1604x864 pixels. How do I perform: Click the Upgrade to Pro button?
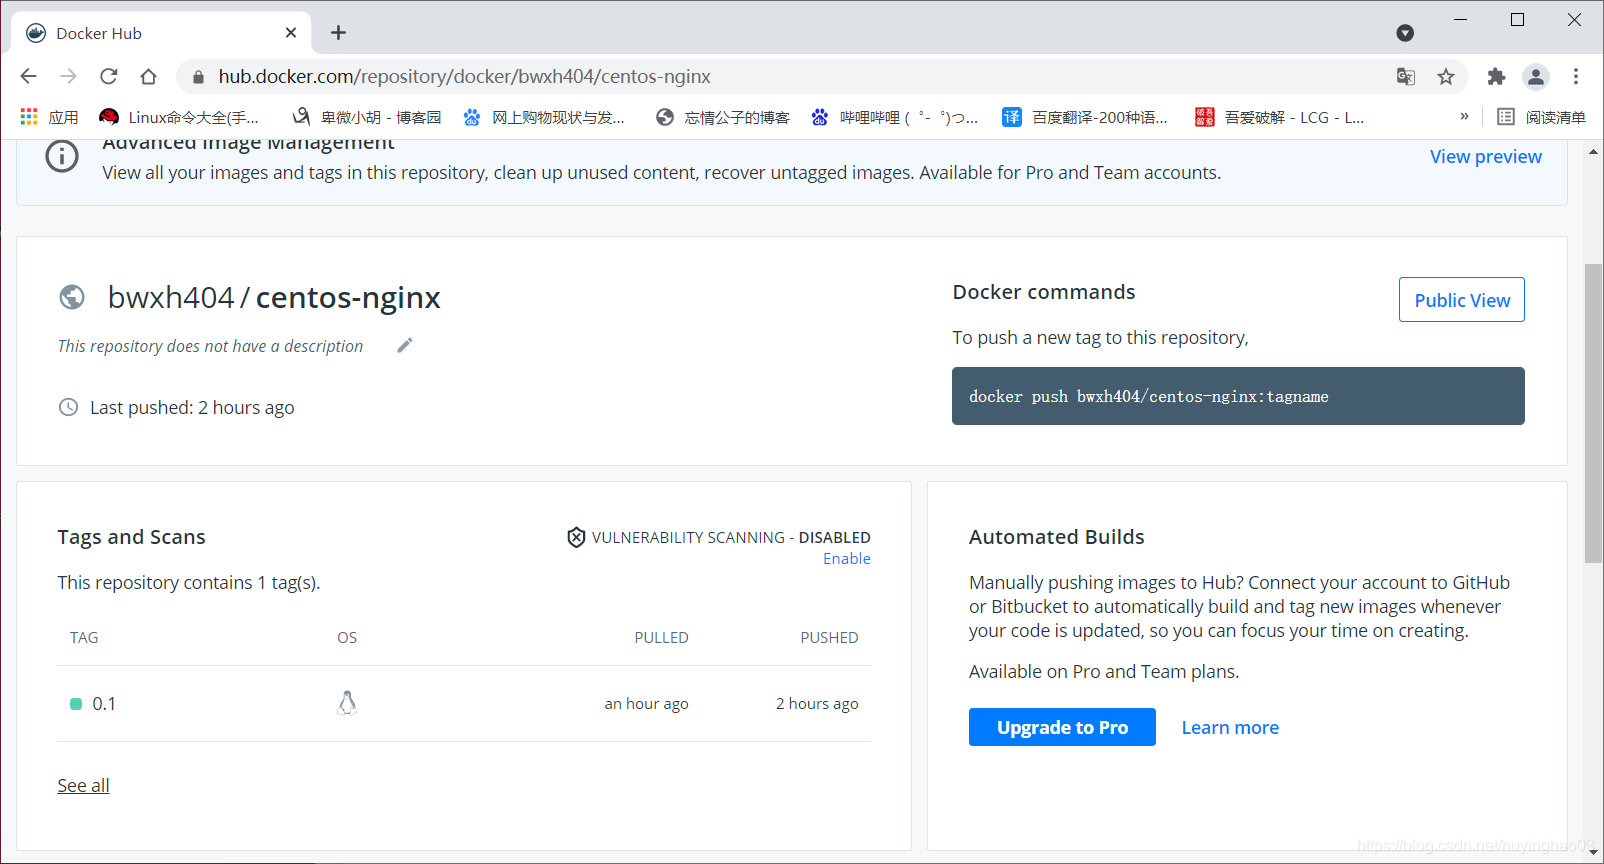click(1062, 727)
